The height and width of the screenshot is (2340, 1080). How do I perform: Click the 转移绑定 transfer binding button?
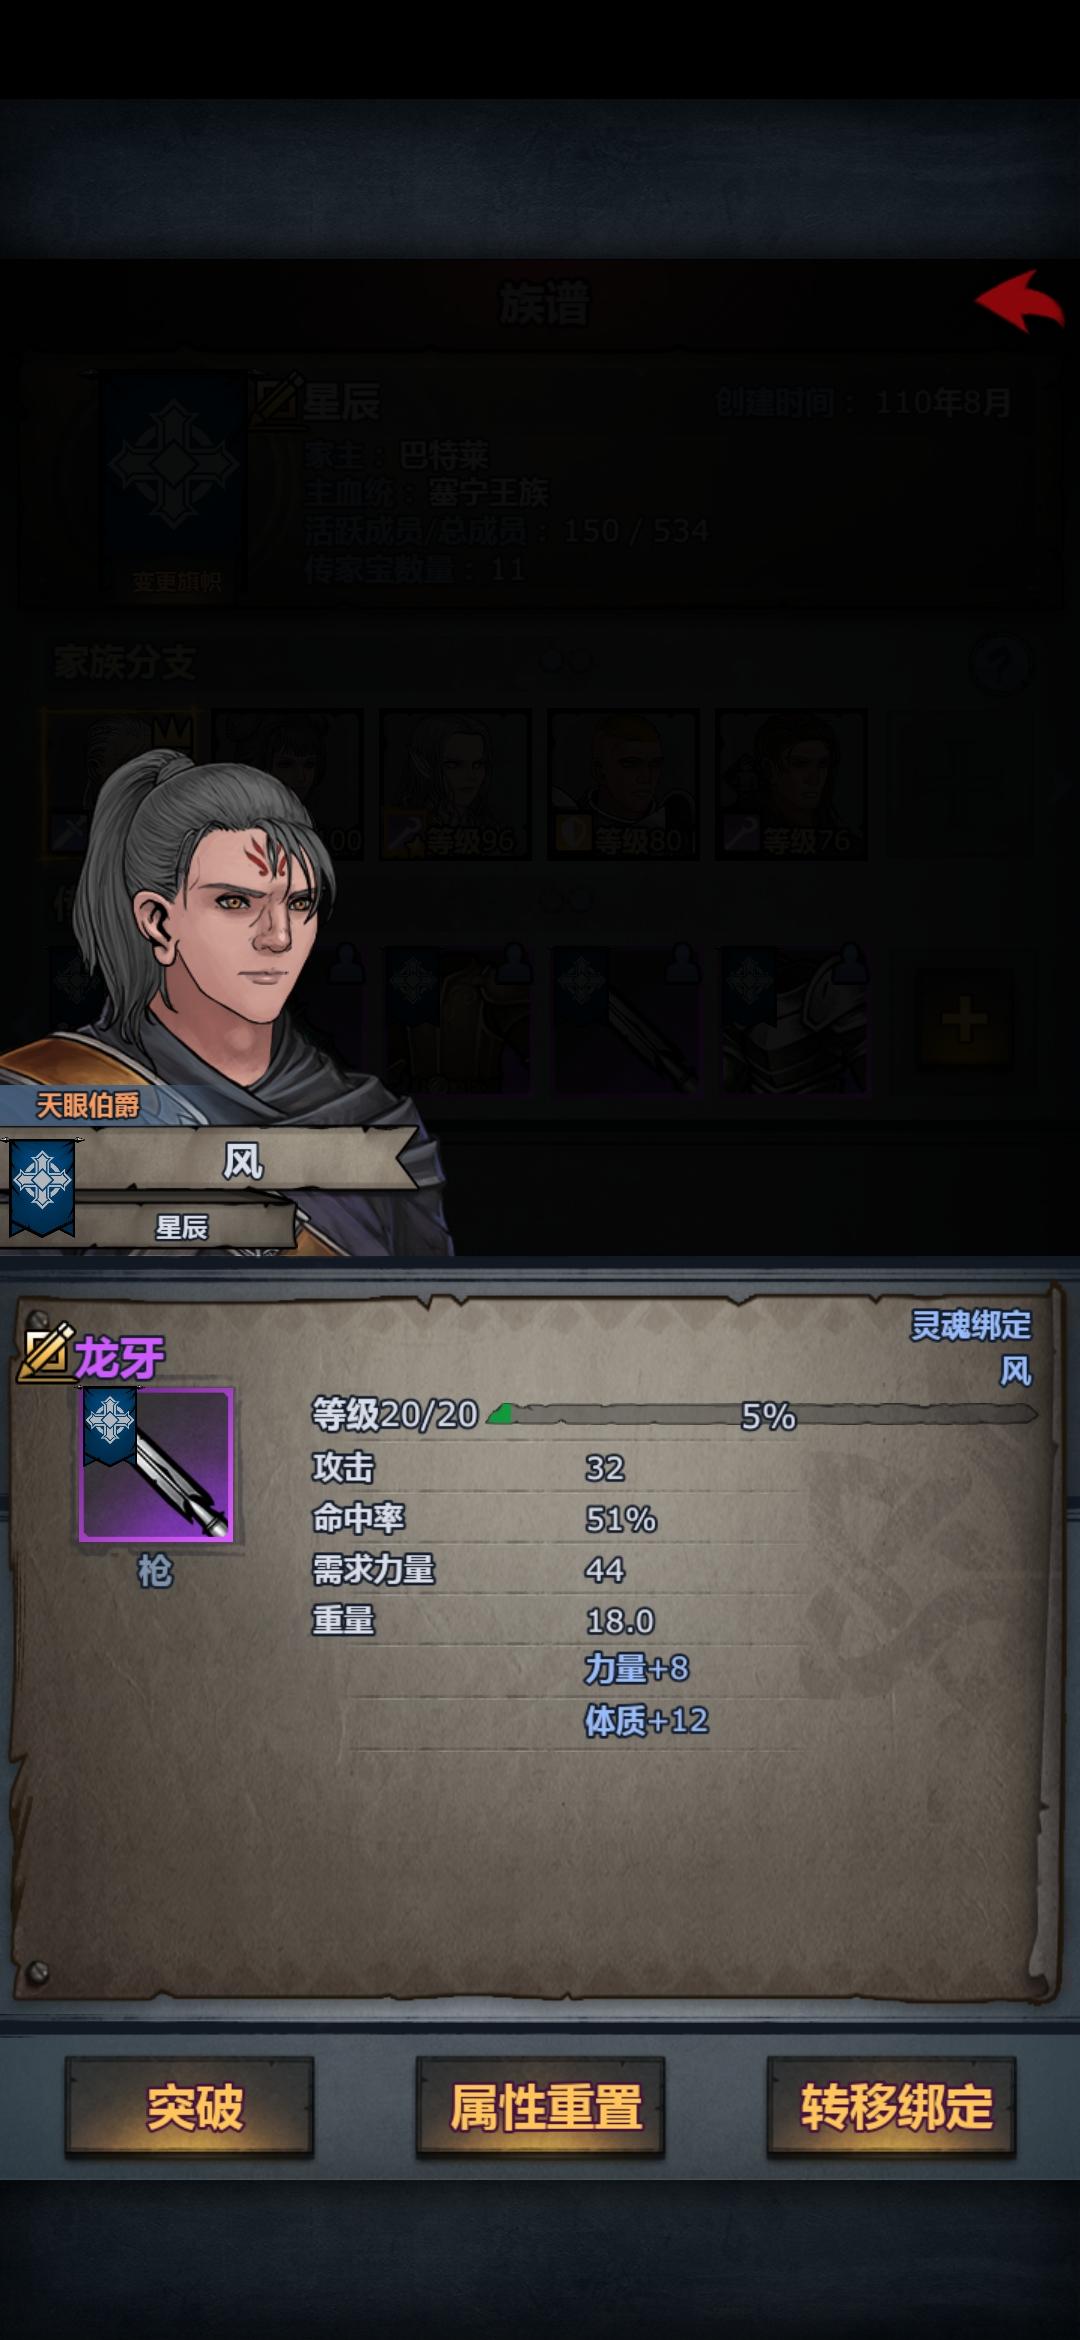[892, 2107]
